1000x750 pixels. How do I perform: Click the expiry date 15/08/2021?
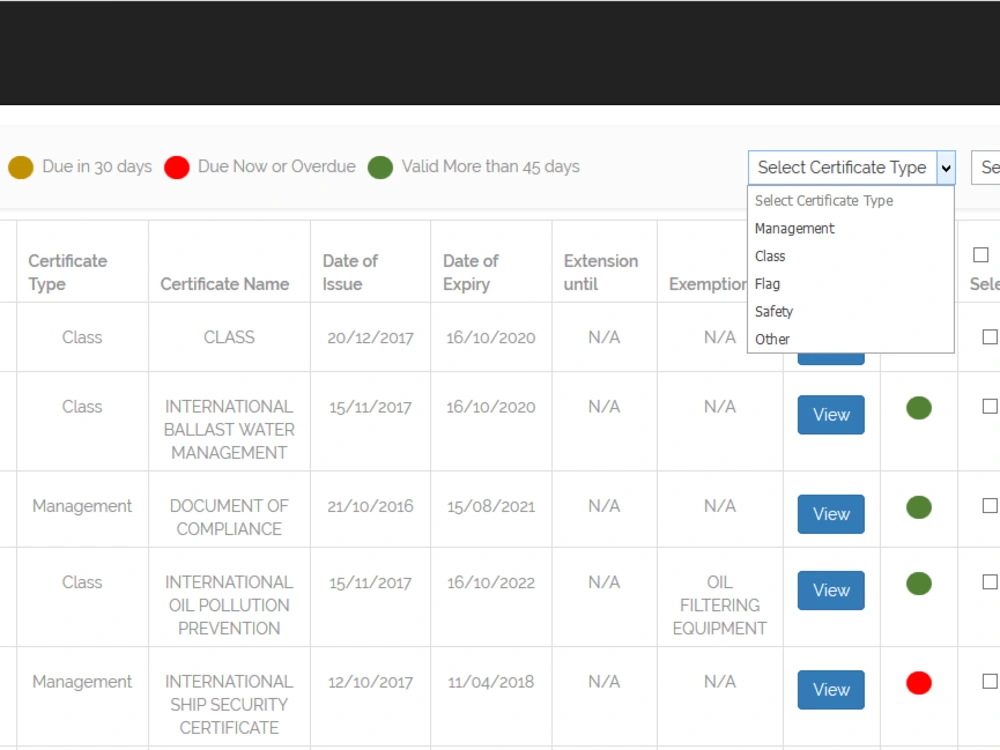click(490, 506)
